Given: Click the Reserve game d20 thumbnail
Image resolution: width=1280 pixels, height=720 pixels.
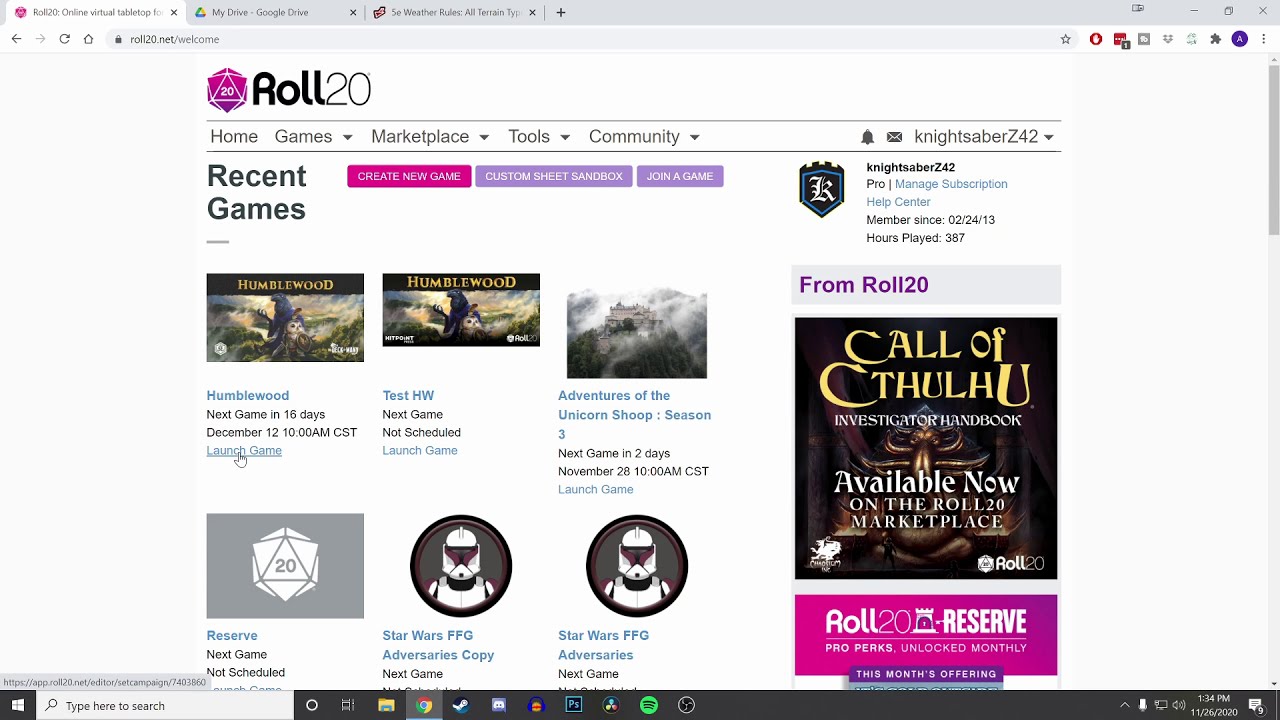Looking at the screenshot, I should tap(285, 566).
